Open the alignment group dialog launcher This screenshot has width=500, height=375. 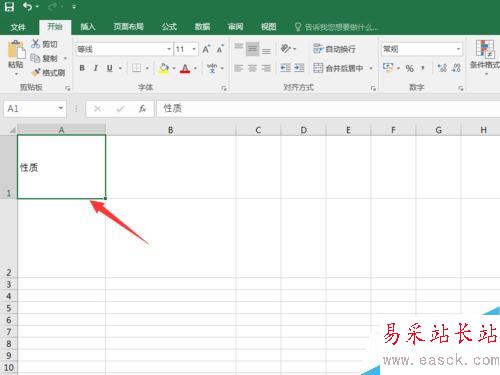coord(373,88)
